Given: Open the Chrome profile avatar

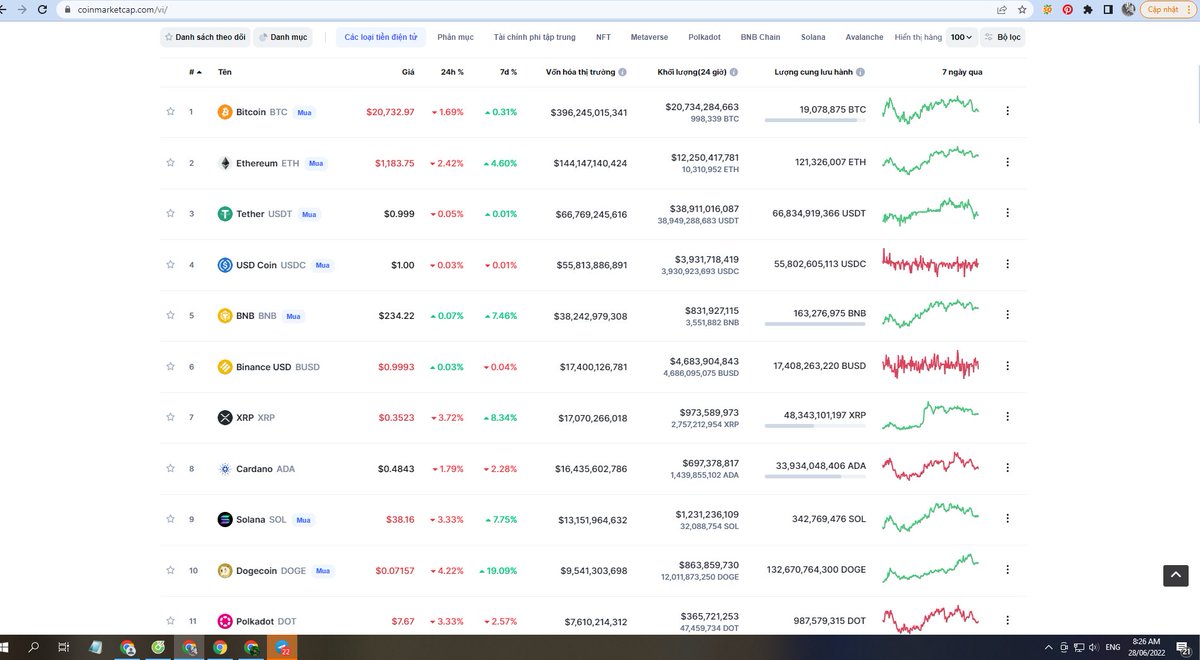Looking at the screenshot, I should 1128,9.
